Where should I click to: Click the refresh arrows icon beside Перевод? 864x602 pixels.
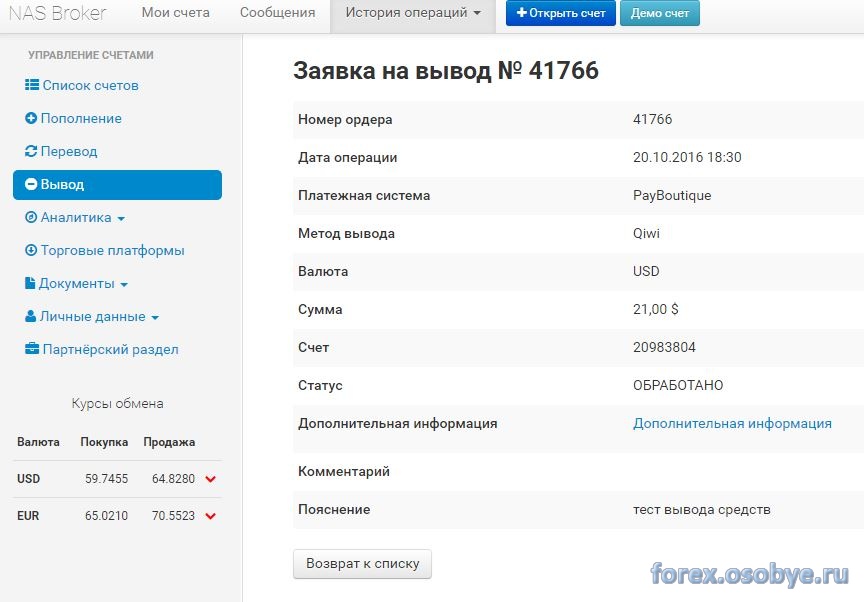[x=31, y=151]
